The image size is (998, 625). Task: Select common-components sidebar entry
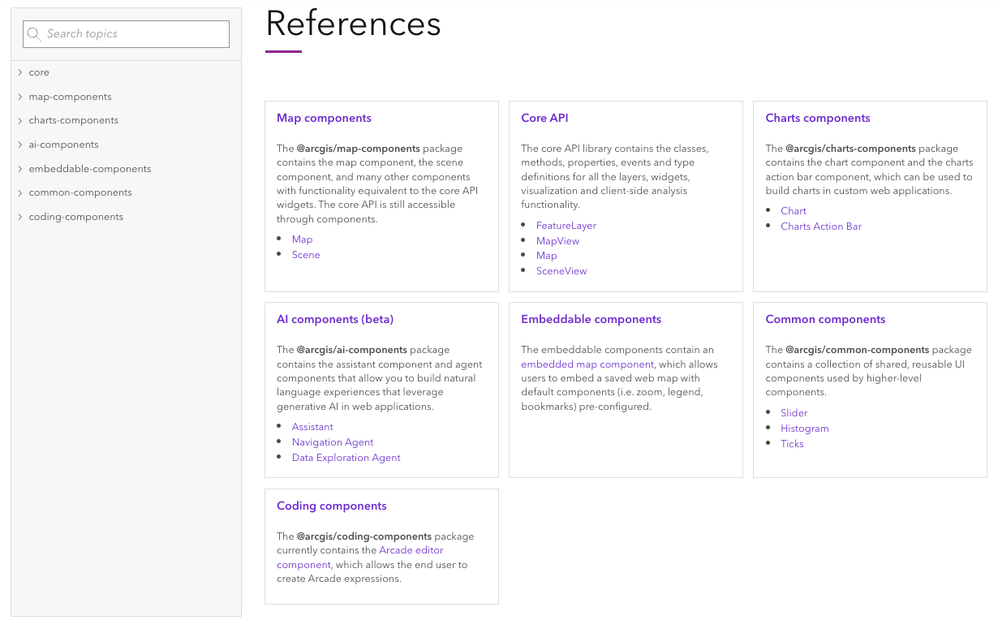coord(80,192)
